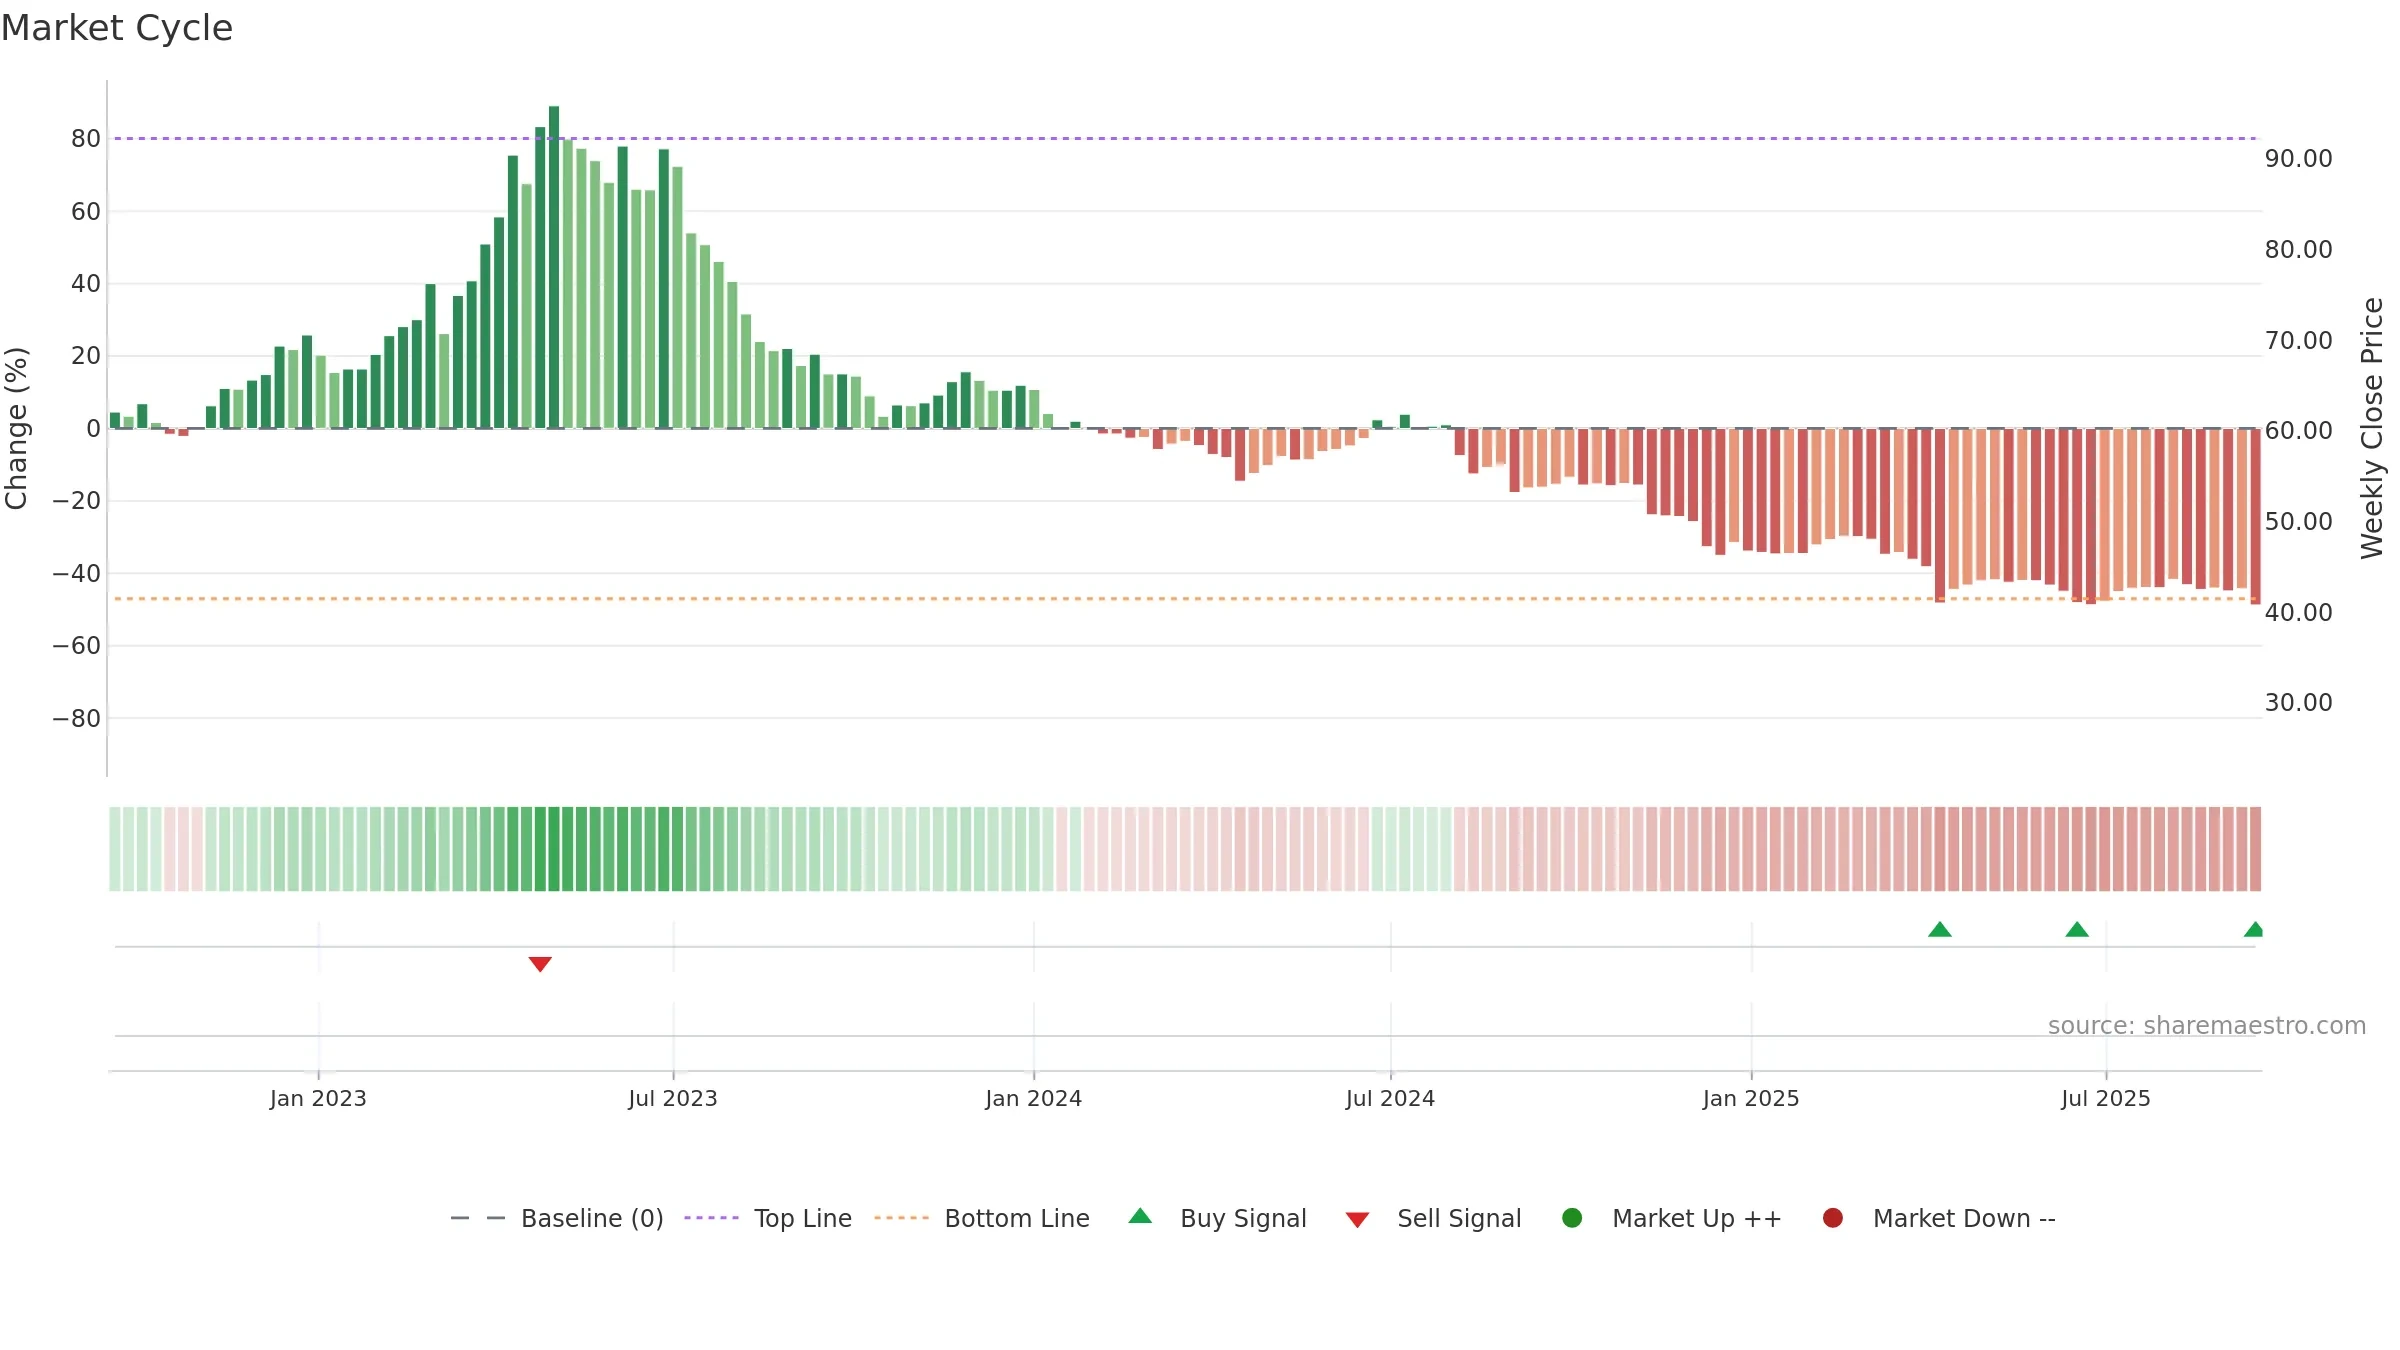Viewport: 2400px width, 1350px height.
Task: Click the −80 tick on the left axis
Action: (77, 719)
